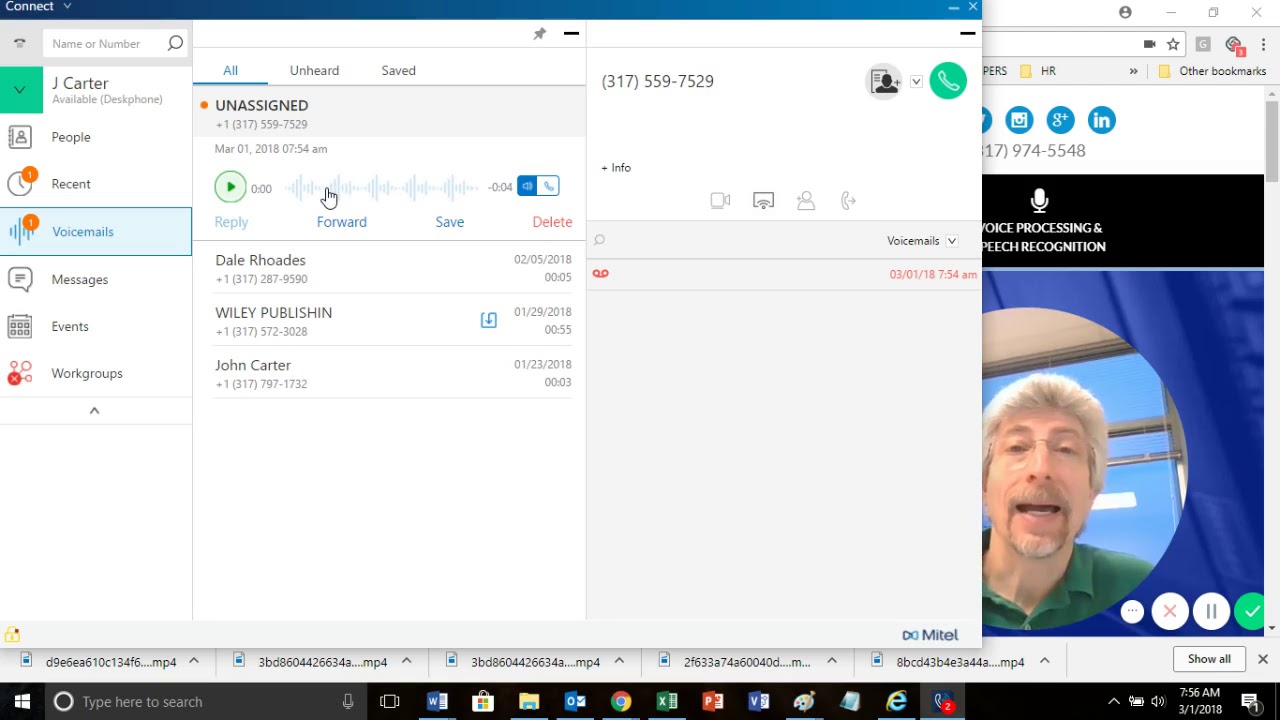Start screen sharing with contact
1280x720 pixels.
point(763,201)
